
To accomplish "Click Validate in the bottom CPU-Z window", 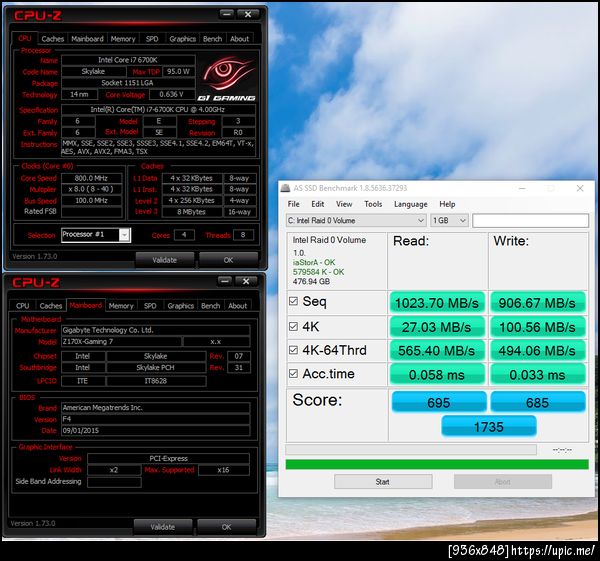I will click(163, 527).
